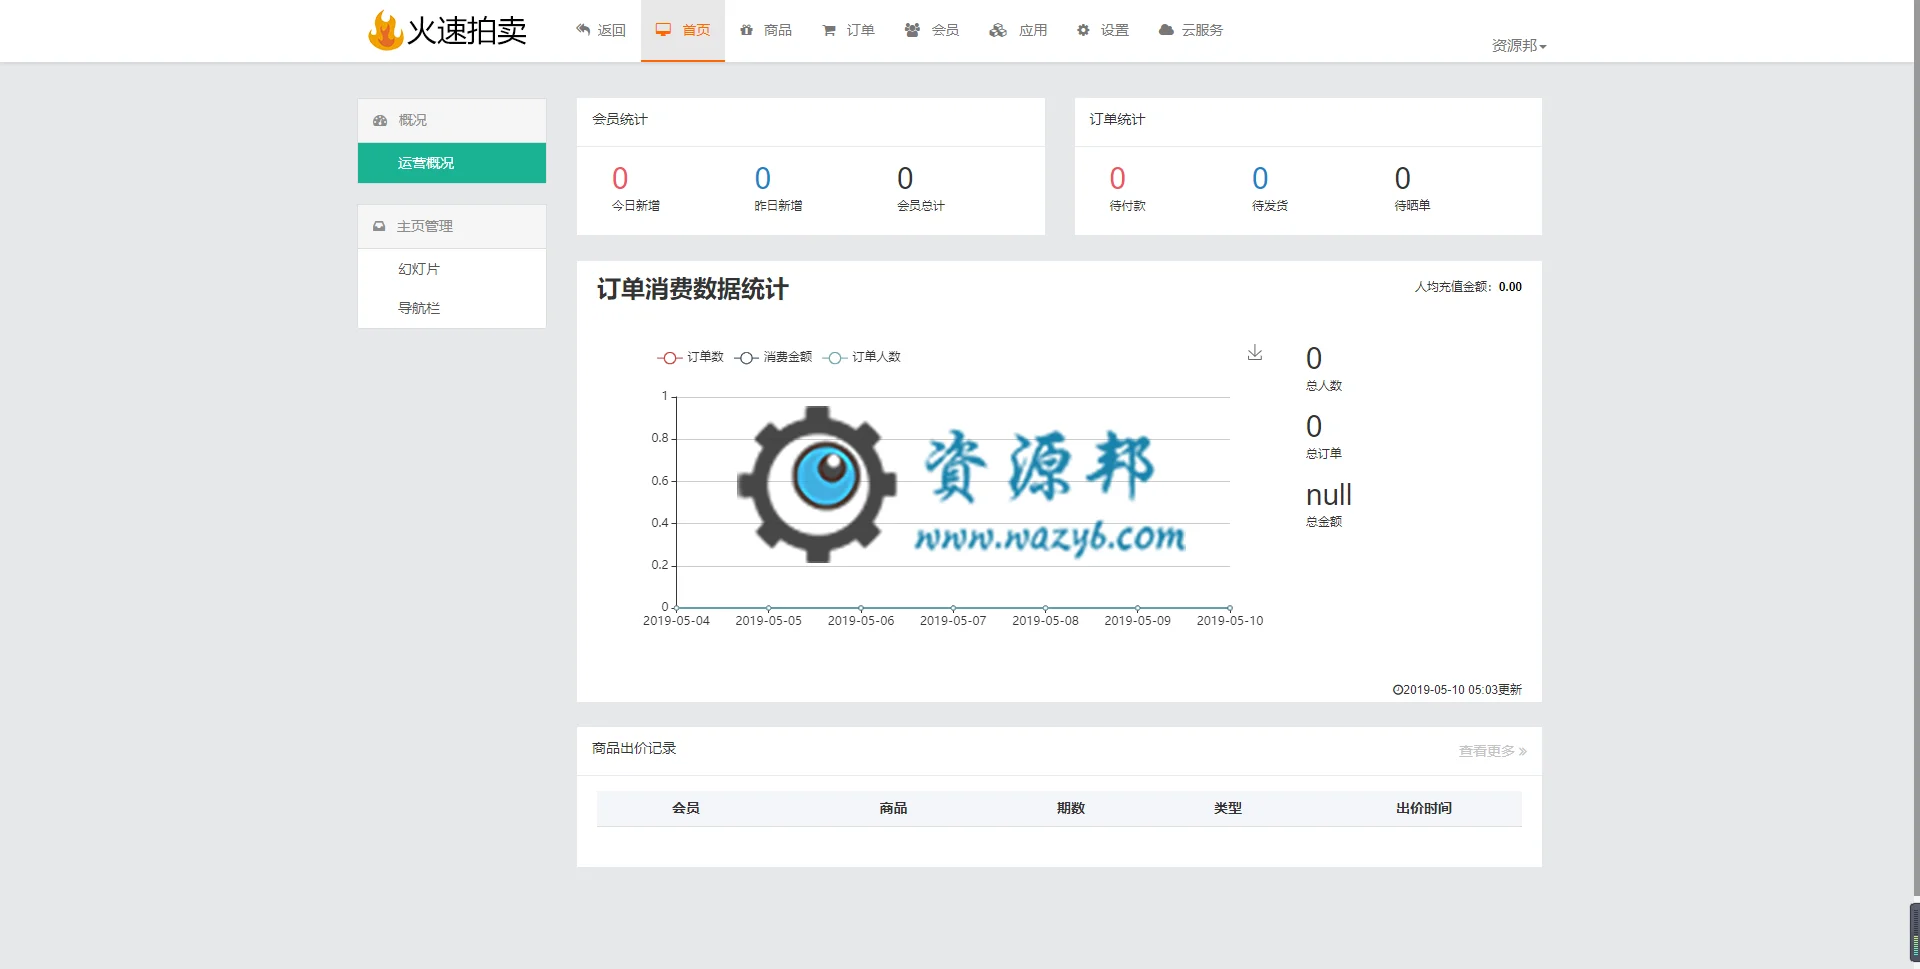Viewport: 1920px width, 969px height.
Task: Click the gear icon for 设置
Action: [1083, 30]
